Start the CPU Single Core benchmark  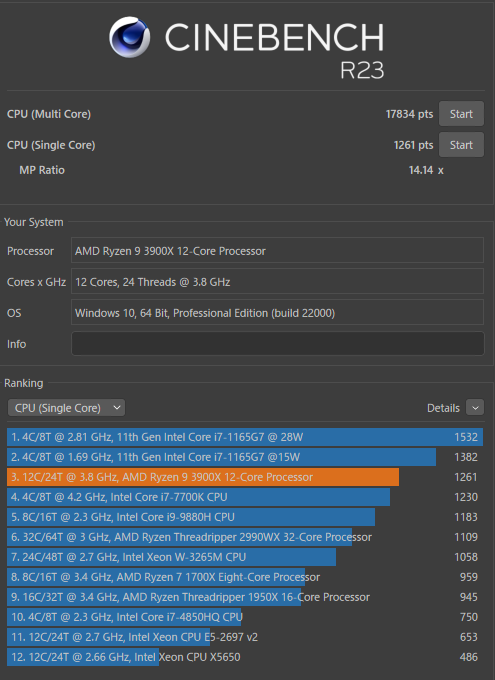point(461,145)
